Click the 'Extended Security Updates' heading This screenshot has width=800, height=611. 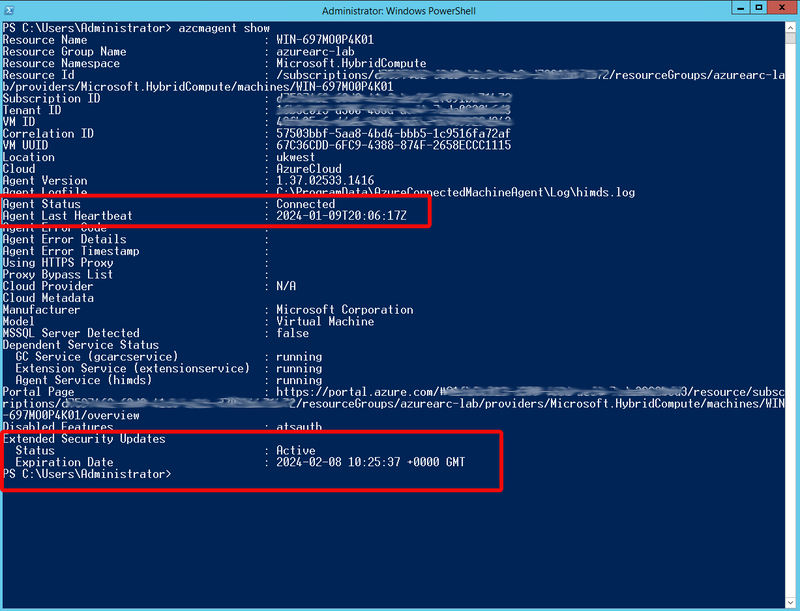point(84,439)
